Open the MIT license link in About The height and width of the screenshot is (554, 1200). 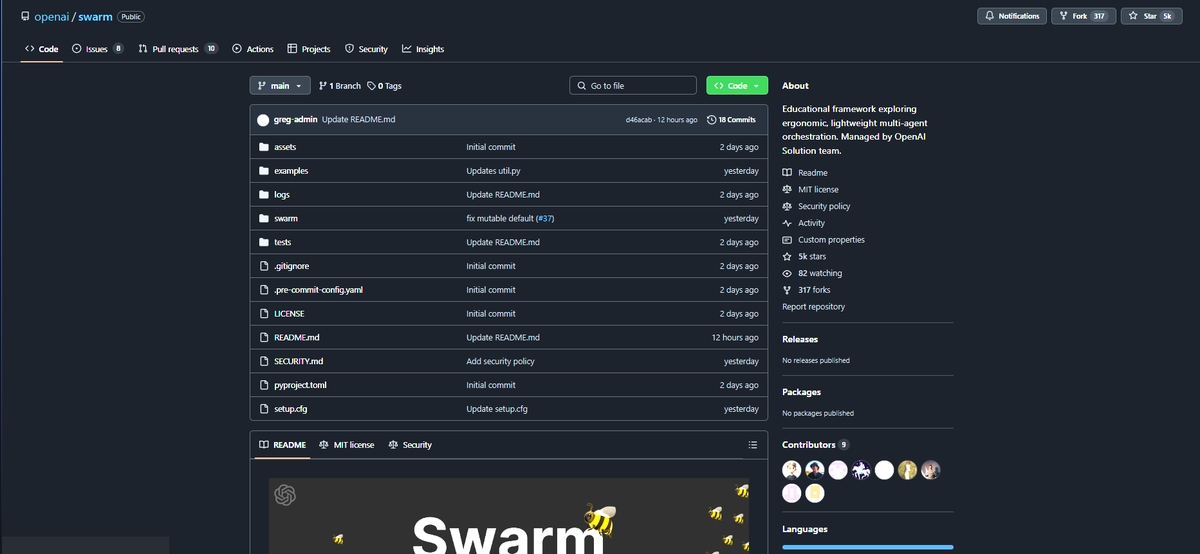coord(810,190)
